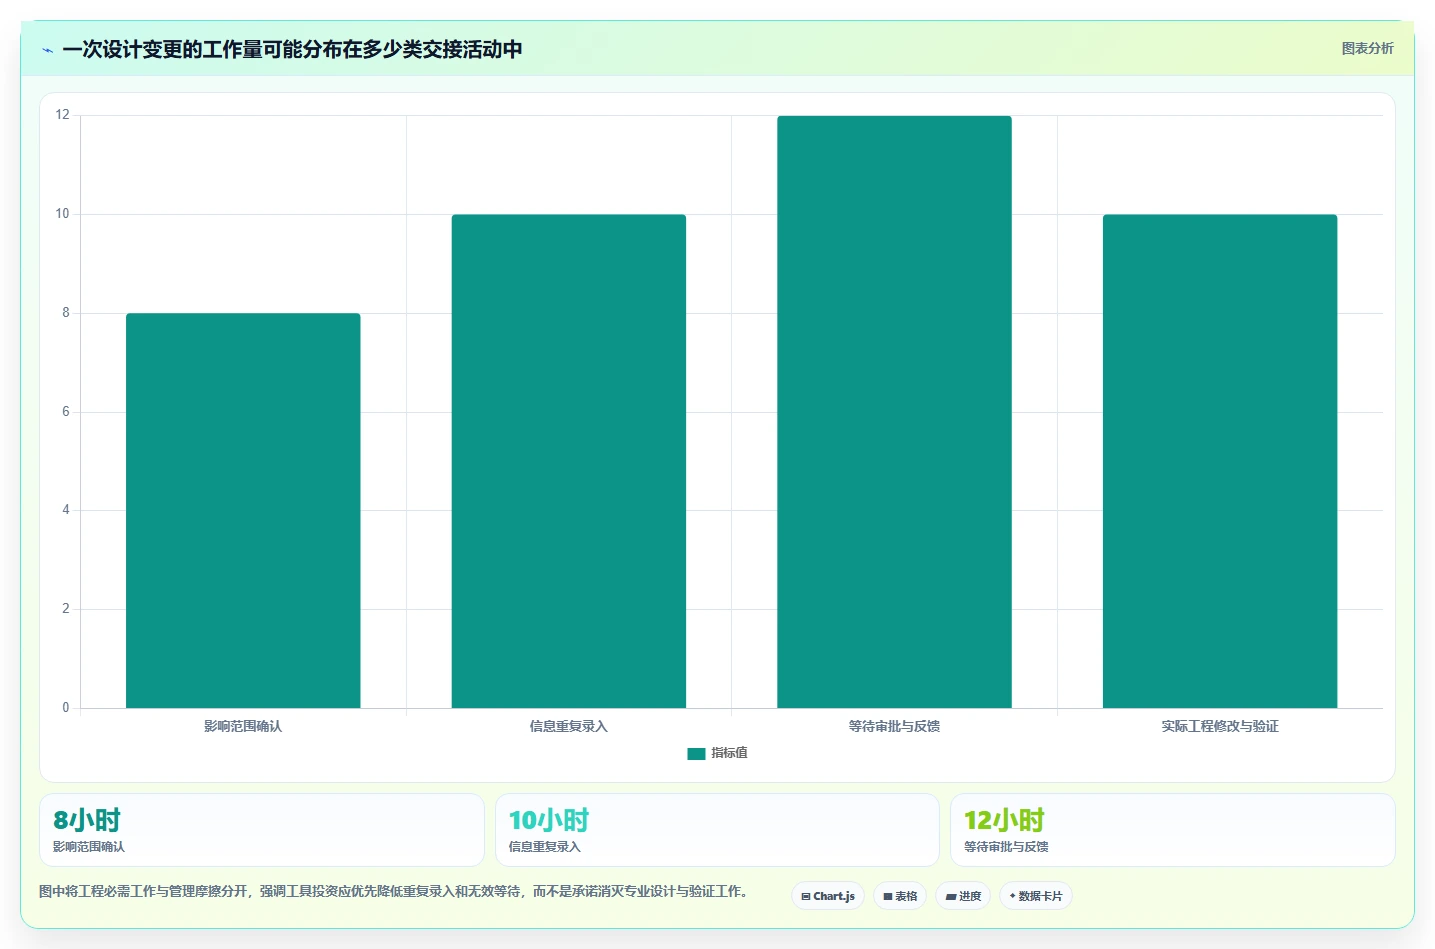Viewport: 1435px width, 949px height.
Task: Click the lightning icon beside the title
Action: tap(47, 50)
